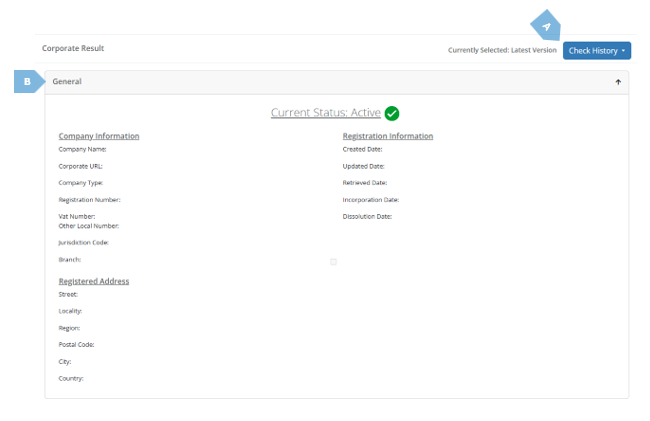Click the Vat Number label
The width and height of the screenshot is (650, 421).
click(77, 216)
